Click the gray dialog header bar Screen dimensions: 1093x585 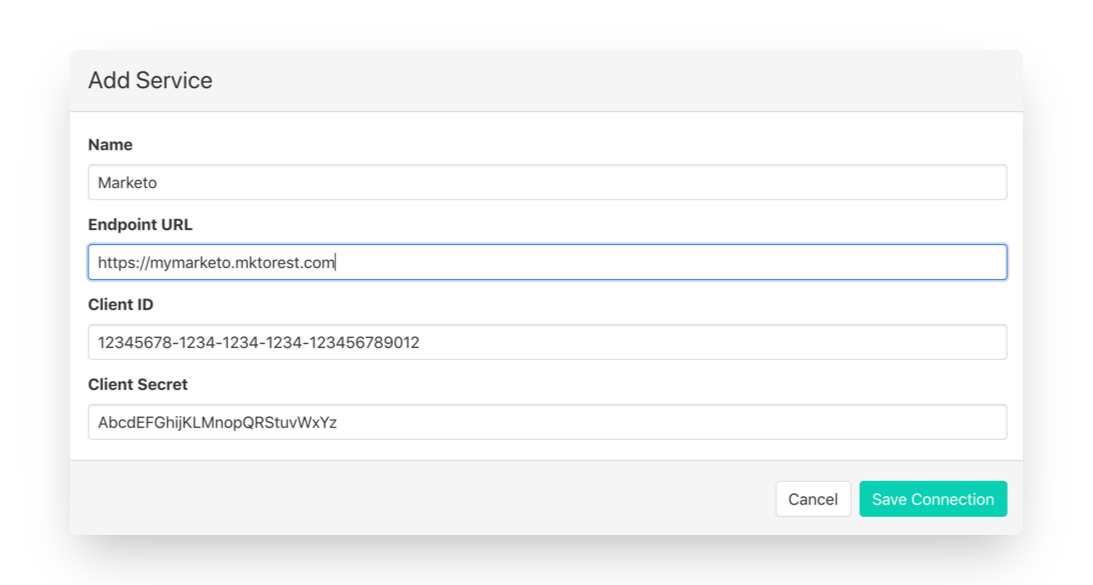tap(600, 81)
